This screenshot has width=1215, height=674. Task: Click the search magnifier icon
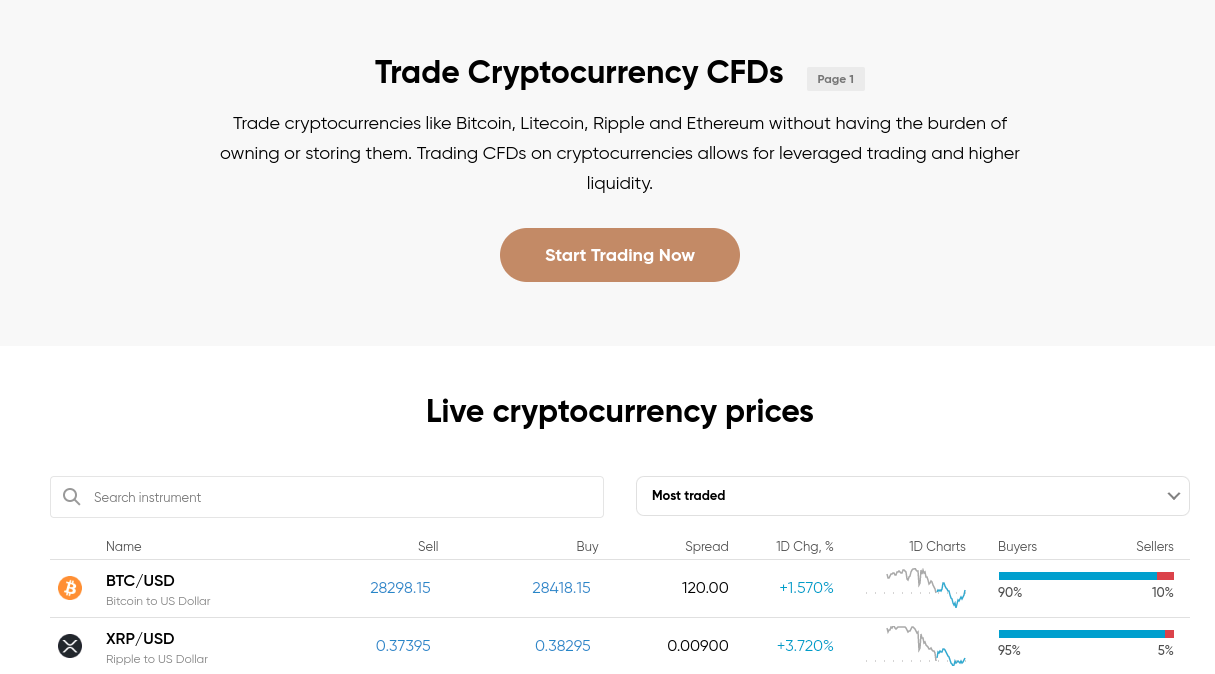point(71,497)
